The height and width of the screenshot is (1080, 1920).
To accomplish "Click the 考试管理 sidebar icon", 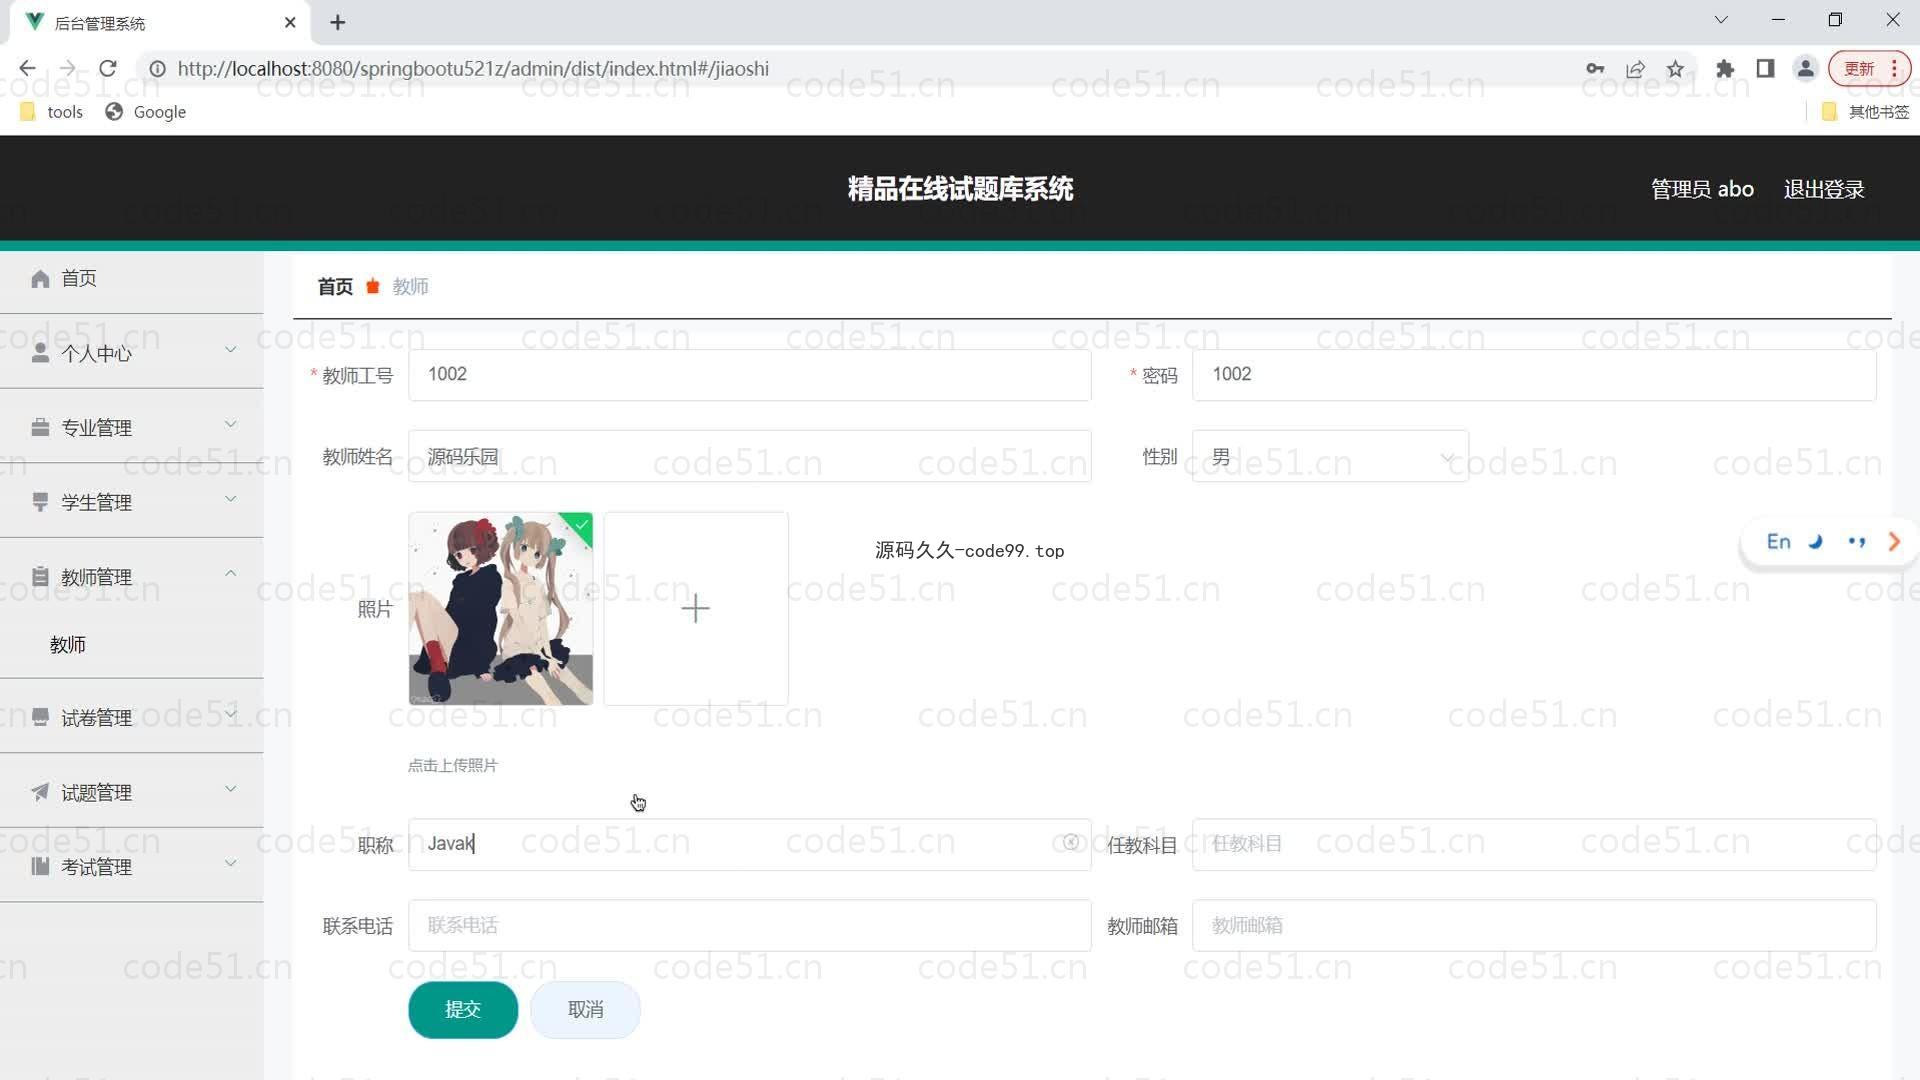I will click(x=40, y=866).
